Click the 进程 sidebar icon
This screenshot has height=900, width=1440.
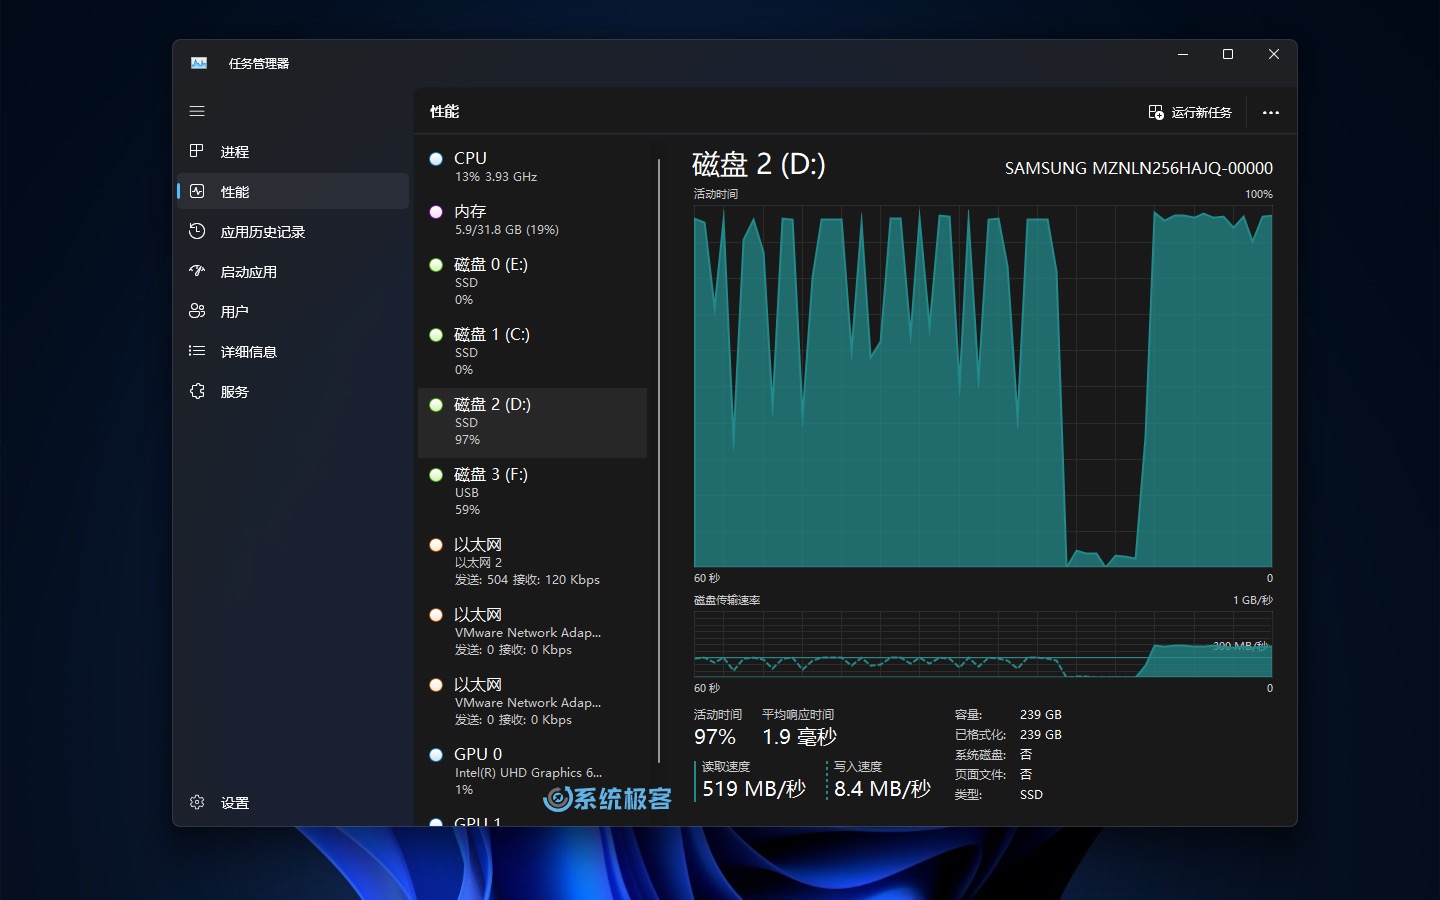pyautogui.click(x=197, y=151)
